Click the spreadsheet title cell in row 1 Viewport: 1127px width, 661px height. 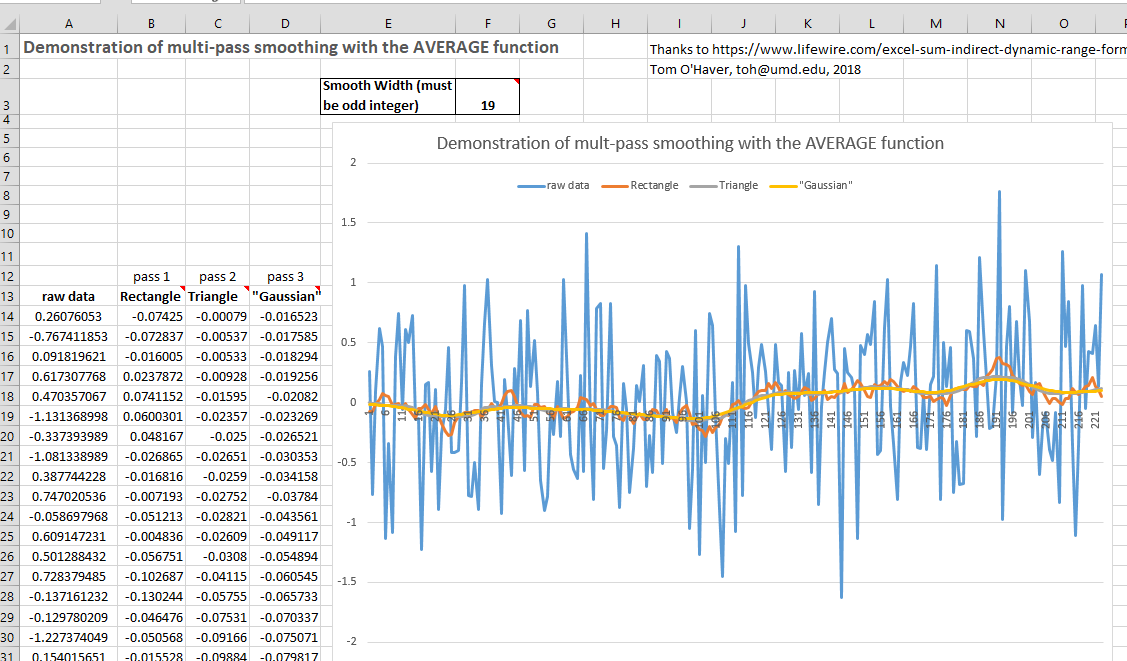[290, 47]
